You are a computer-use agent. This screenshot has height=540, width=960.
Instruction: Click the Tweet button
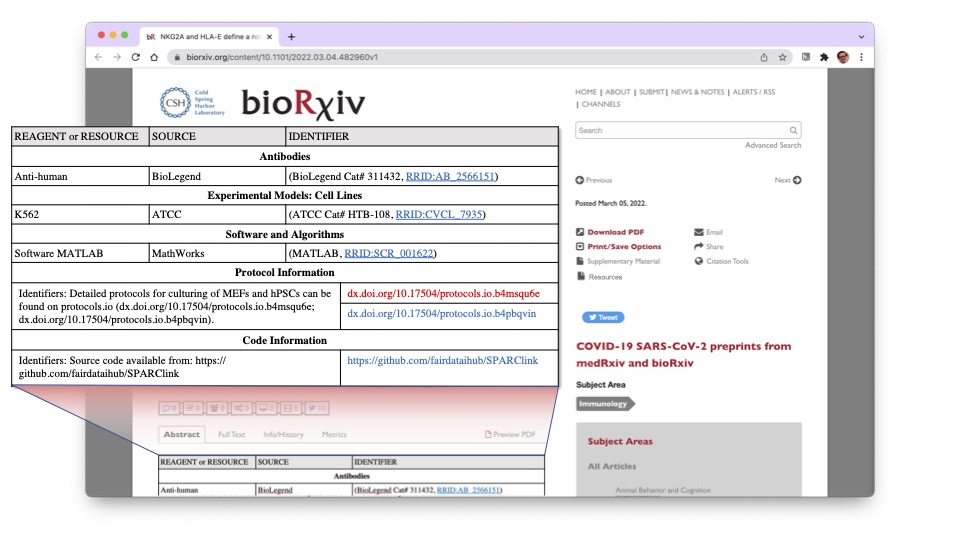(603, 317)
